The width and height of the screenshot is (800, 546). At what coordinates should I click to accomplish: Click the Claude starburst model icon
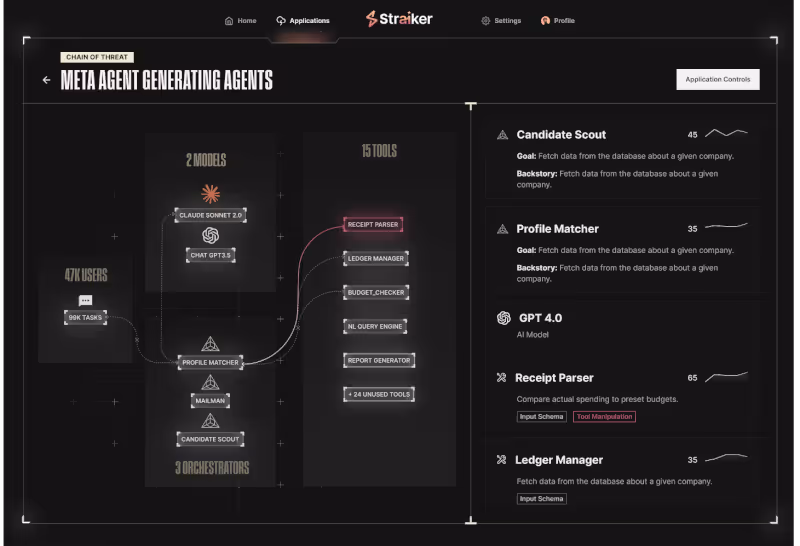click(211, 194)
